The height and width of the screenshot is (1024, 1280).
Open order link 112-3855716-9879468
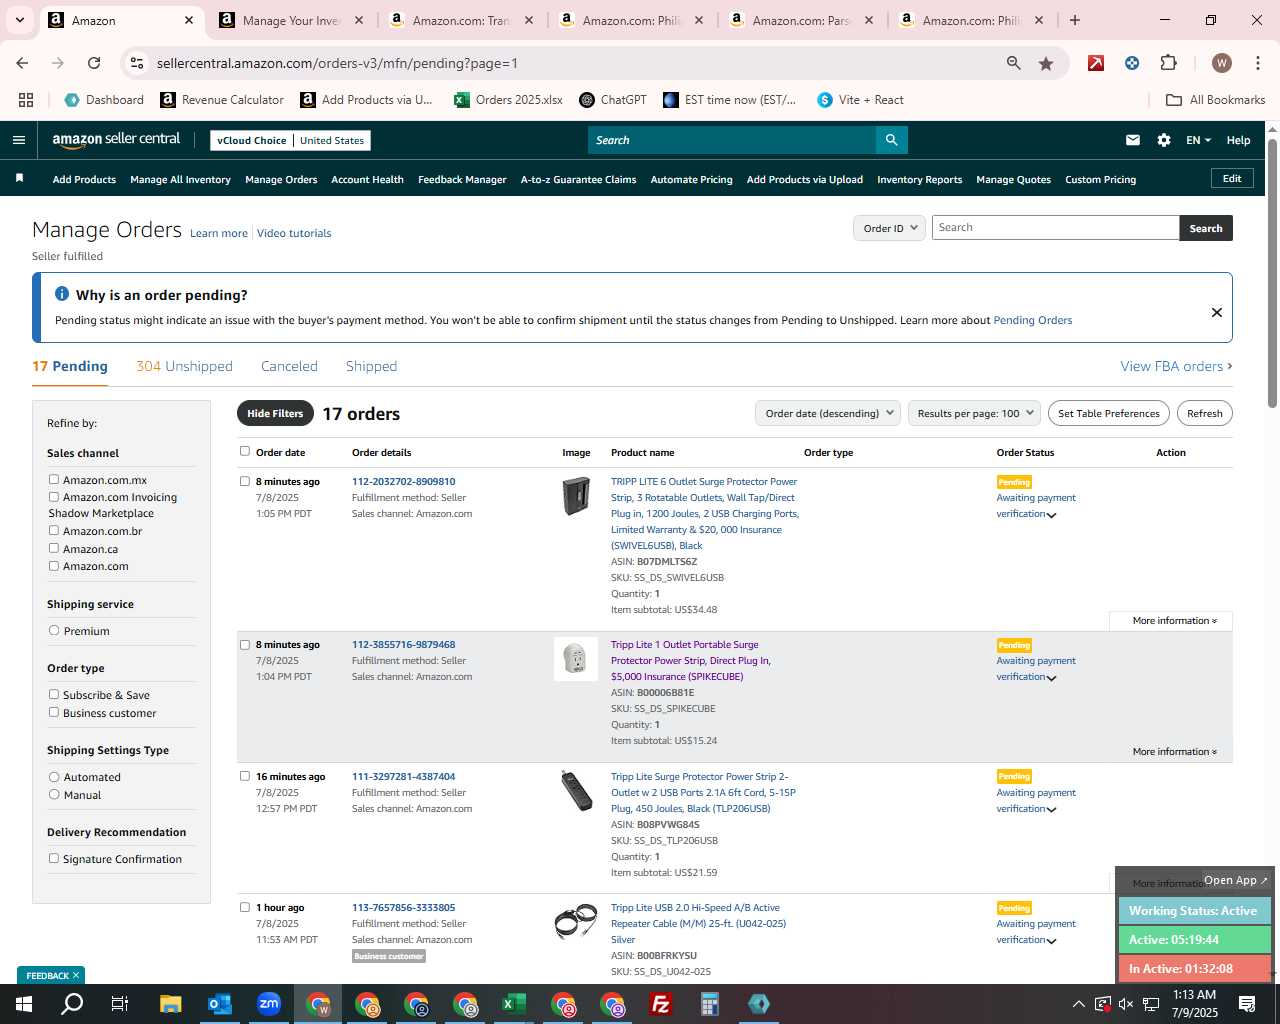(x=403, y=645)
